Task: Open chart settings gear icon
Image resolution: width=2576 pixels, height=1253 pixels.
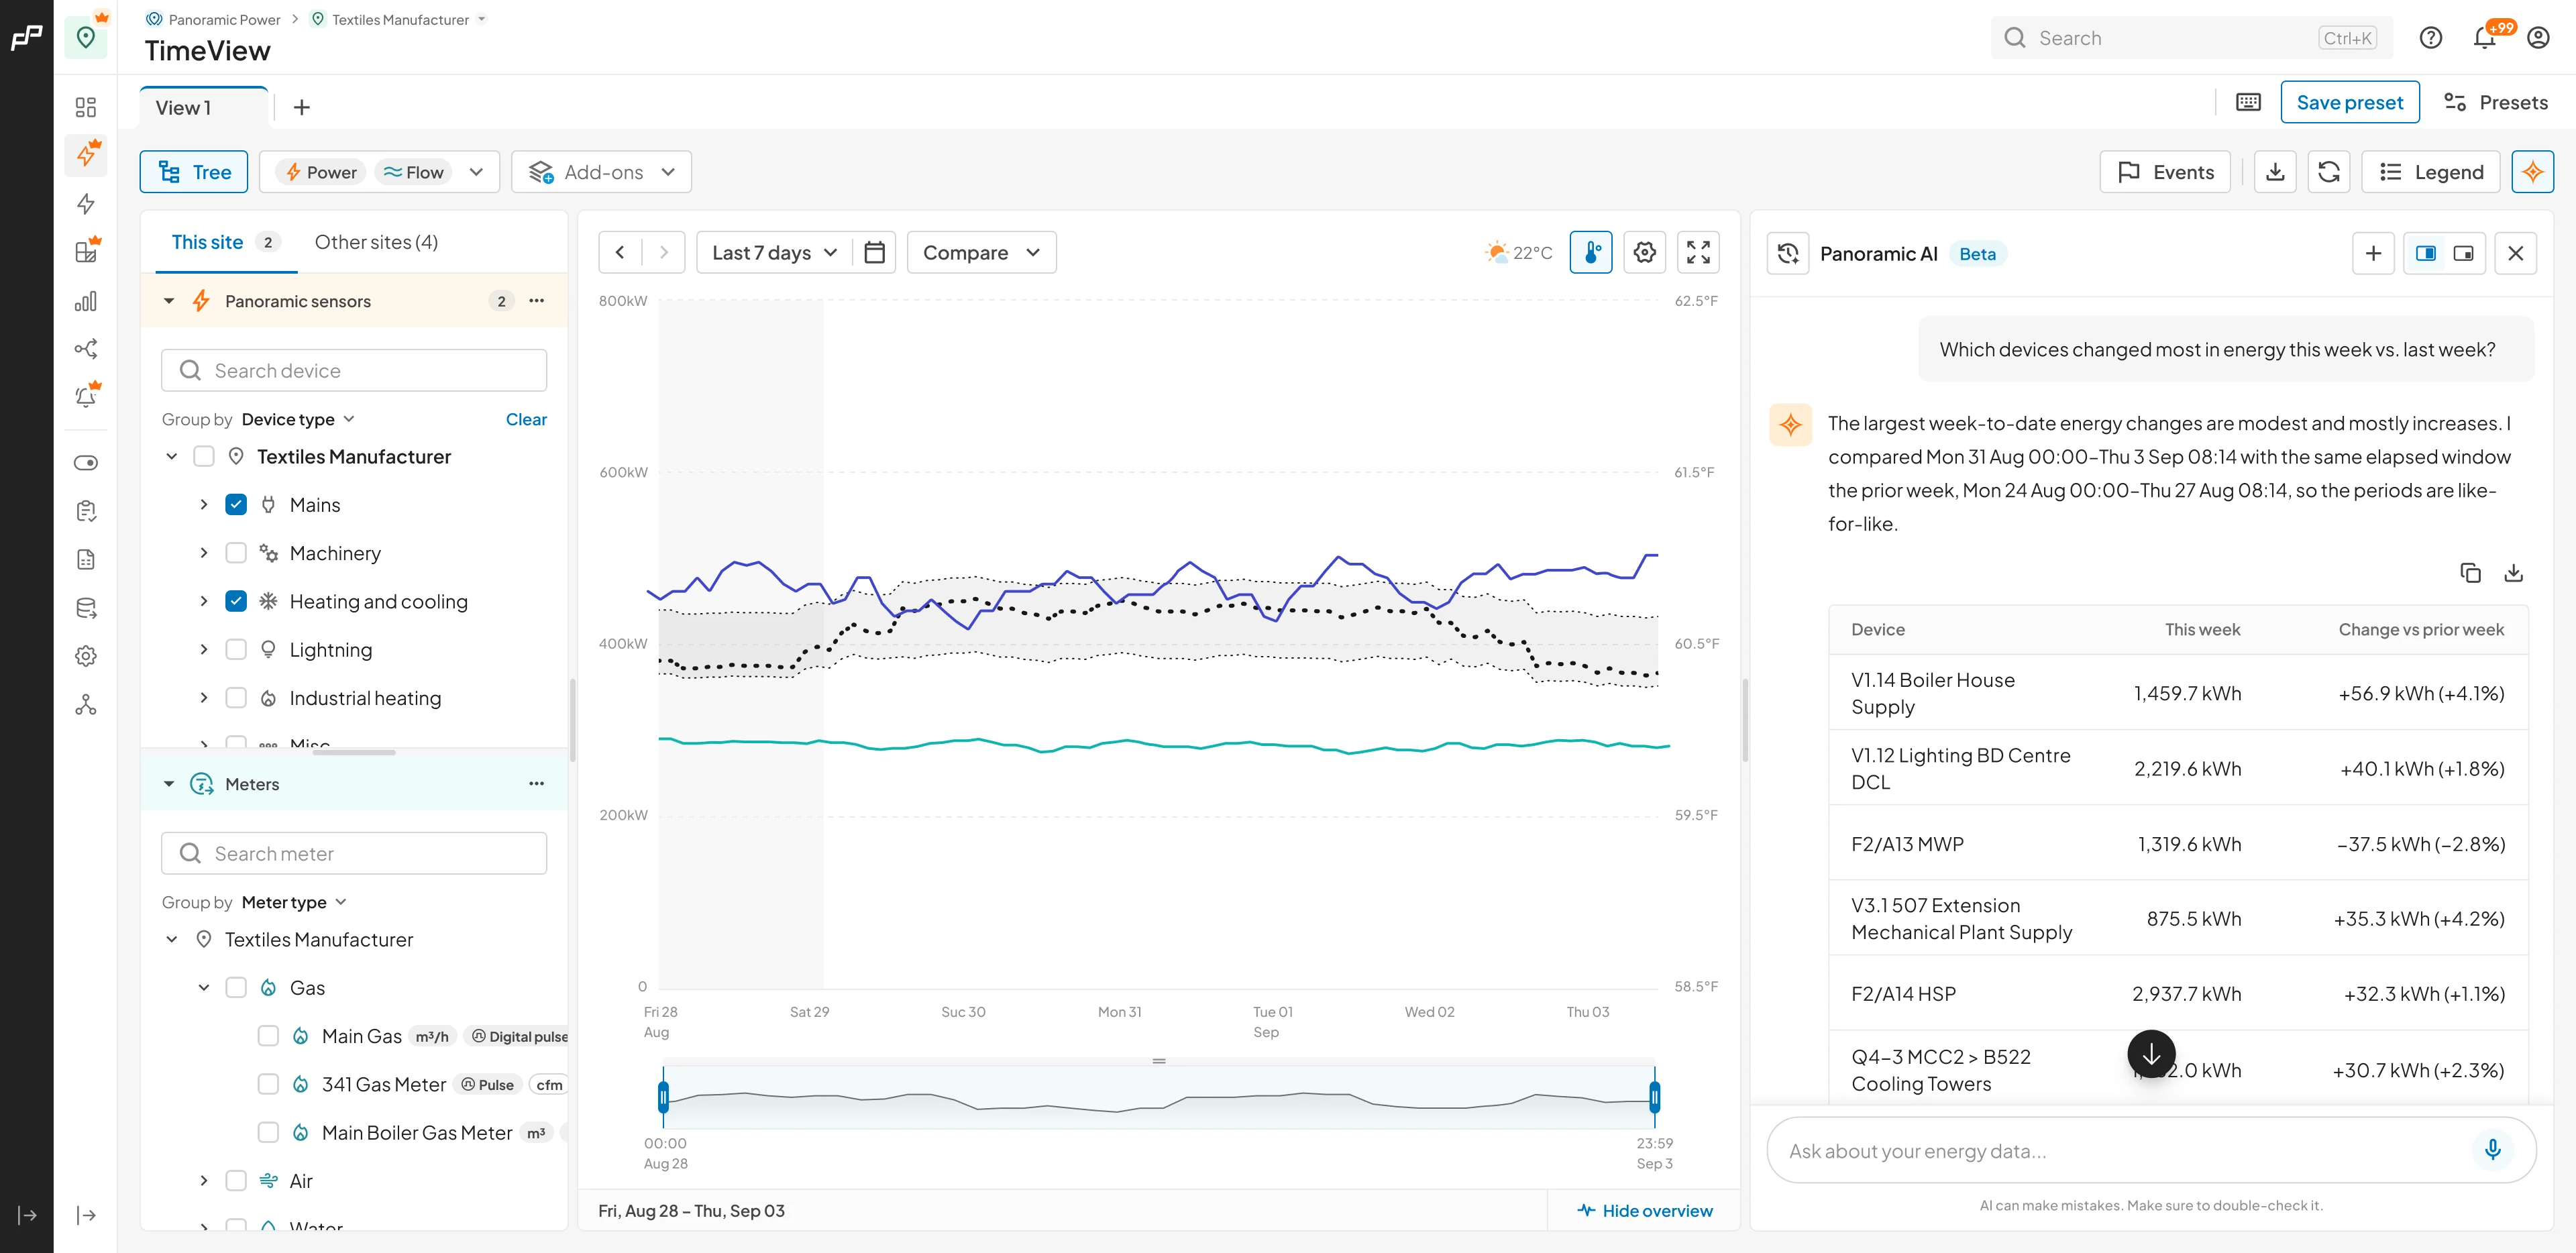Action: tap(1645, 253)
